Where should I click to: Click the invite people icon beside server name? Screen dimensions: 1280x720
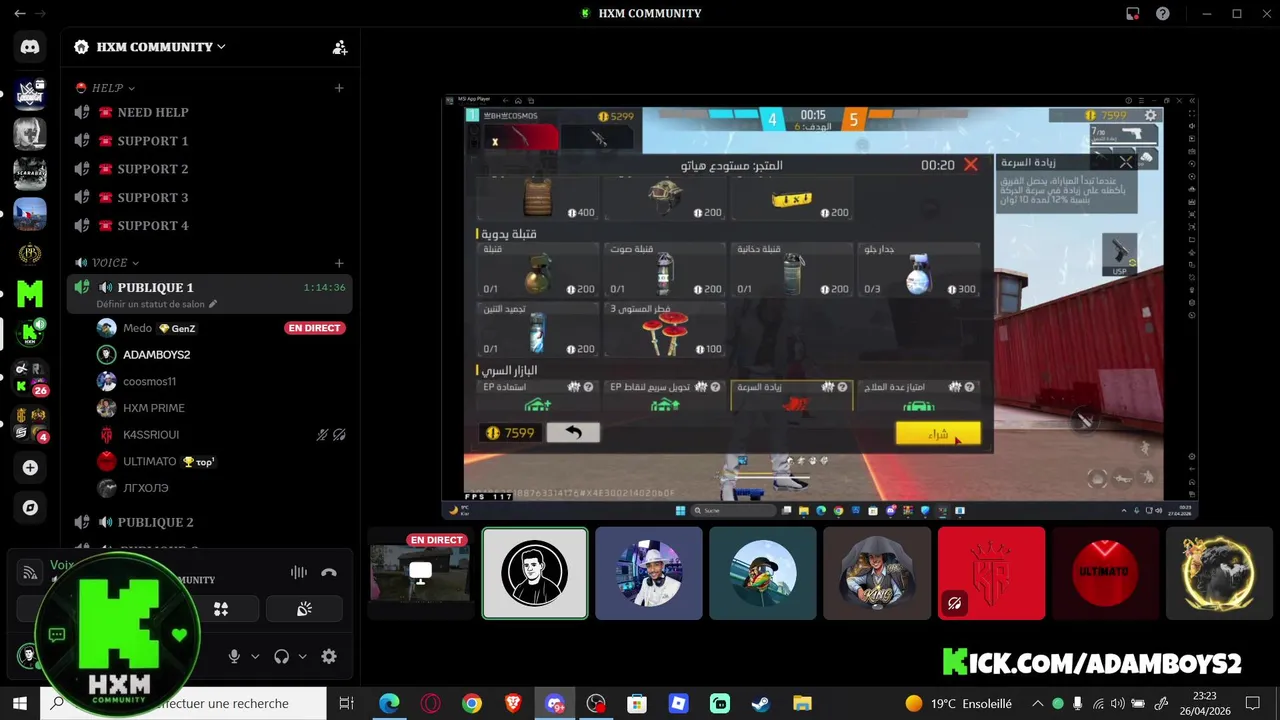pyautogui.click(x=340, y=47)
